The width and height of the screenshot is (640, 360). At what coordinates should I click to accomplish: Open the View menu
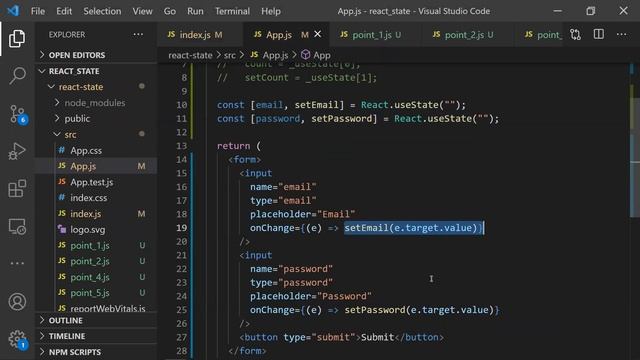tap(142, 11)
